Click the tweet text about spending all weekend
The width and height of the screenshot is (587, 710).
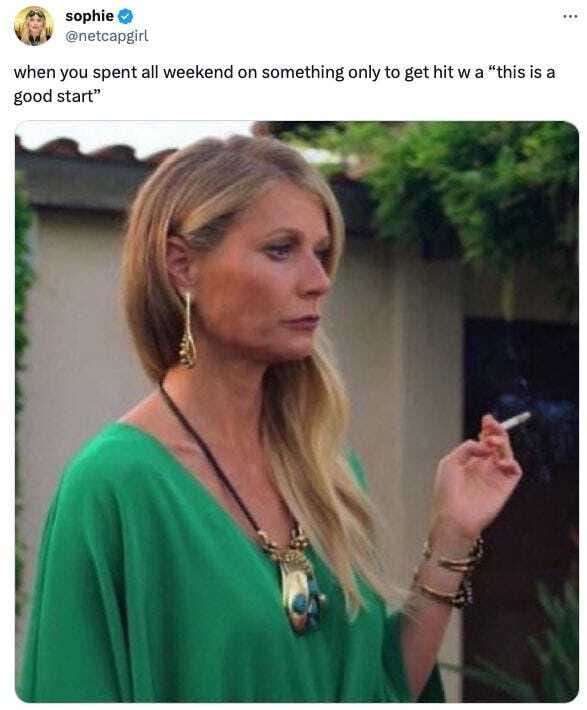[284, 84]
